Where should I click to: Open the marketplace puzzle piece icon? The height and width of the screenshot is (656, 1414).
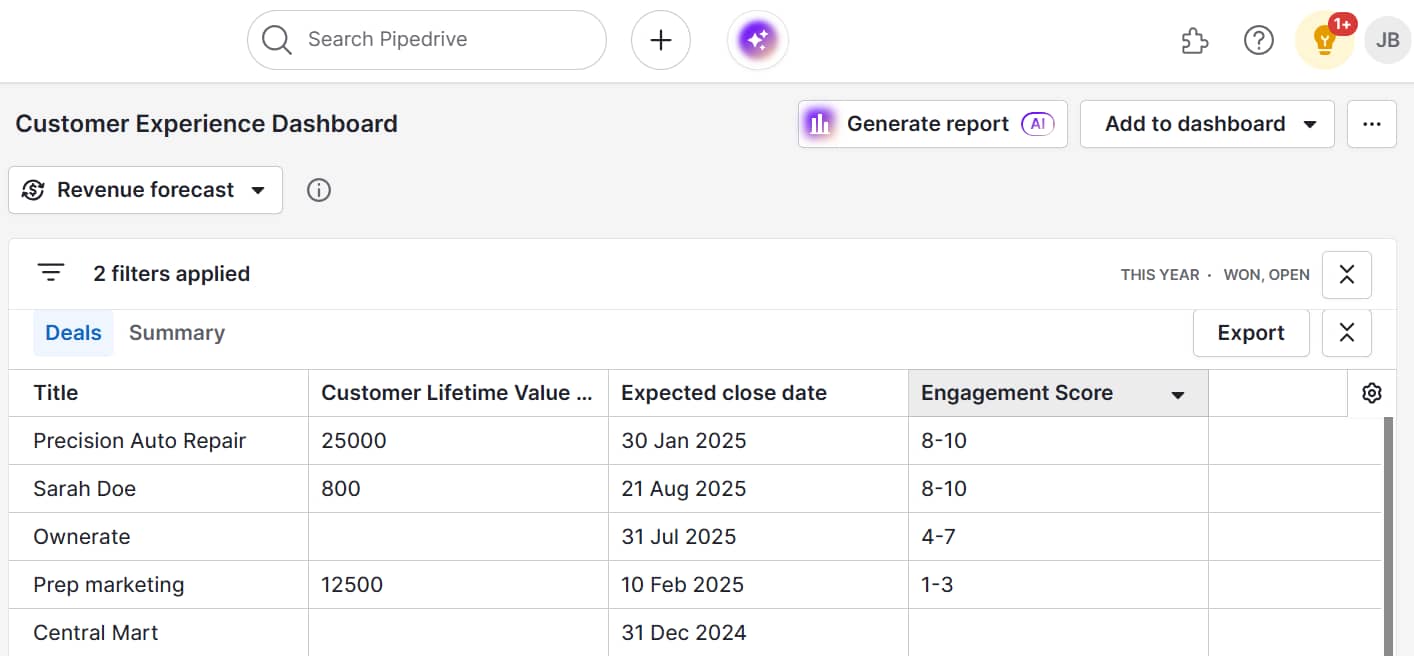coord(1195,40)
